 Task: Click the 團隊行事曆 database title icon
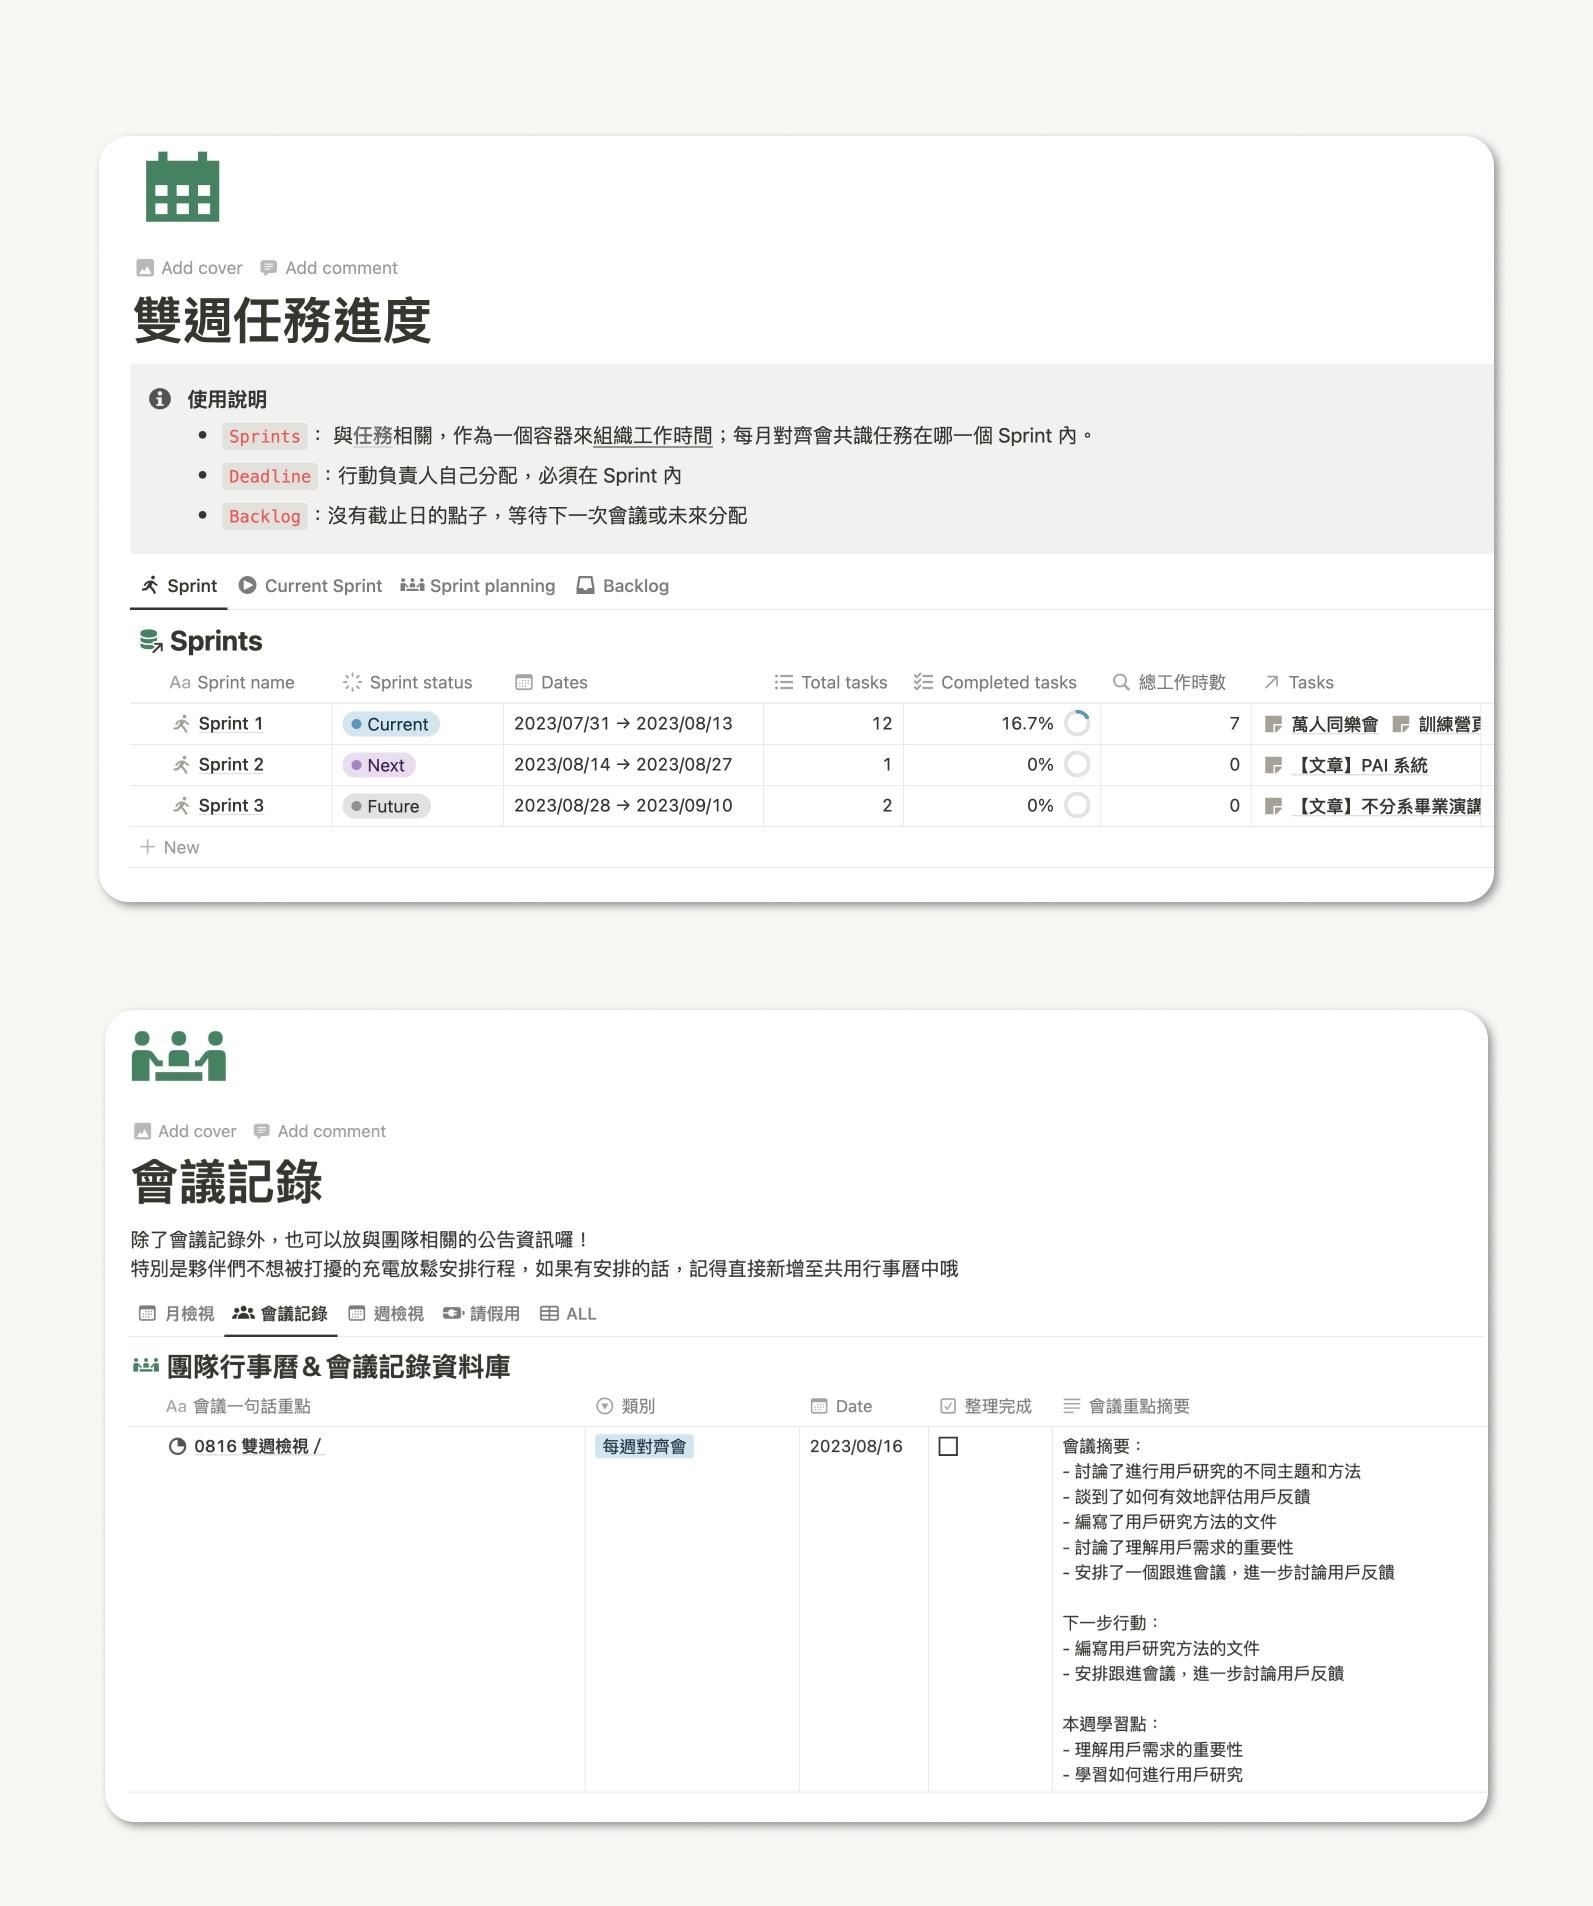pos(146,1366)
